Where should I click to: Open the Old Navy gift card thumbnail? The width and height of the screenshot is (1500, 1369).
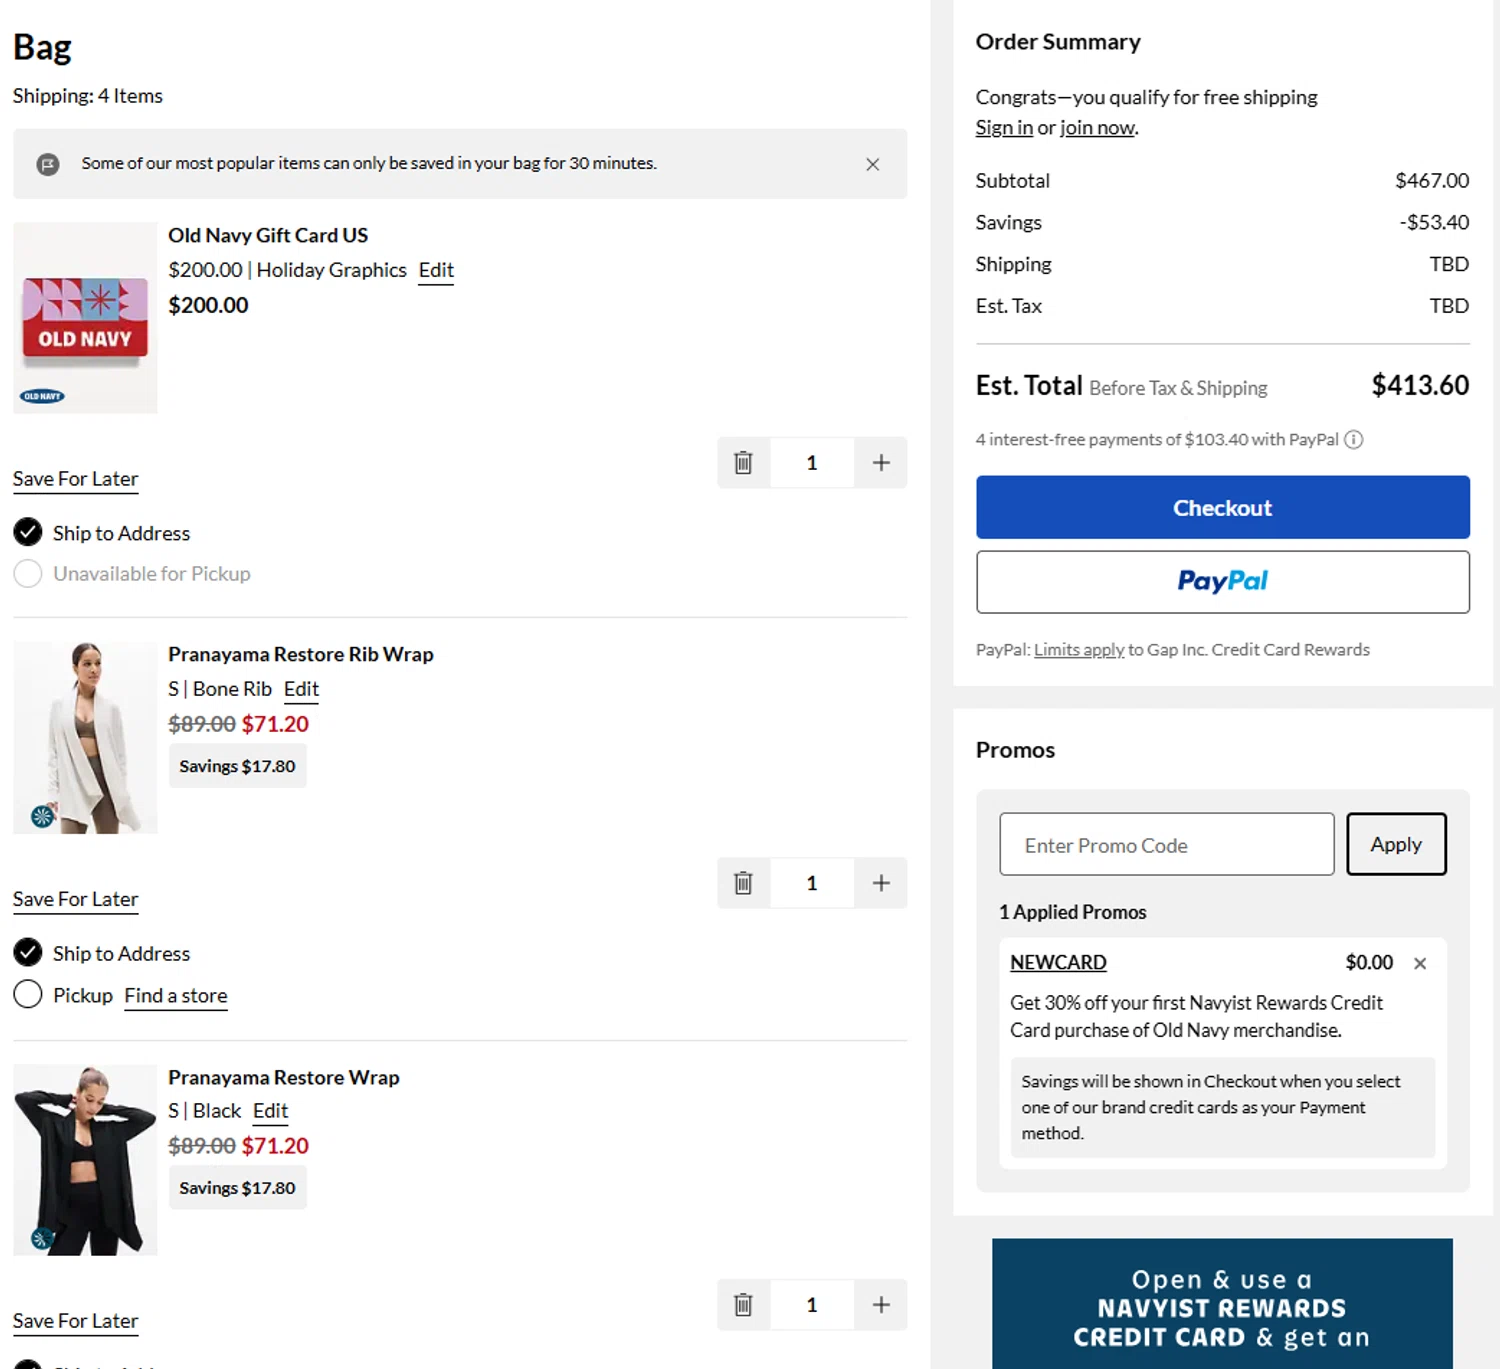pyautogui.click(x=85, y=318)
